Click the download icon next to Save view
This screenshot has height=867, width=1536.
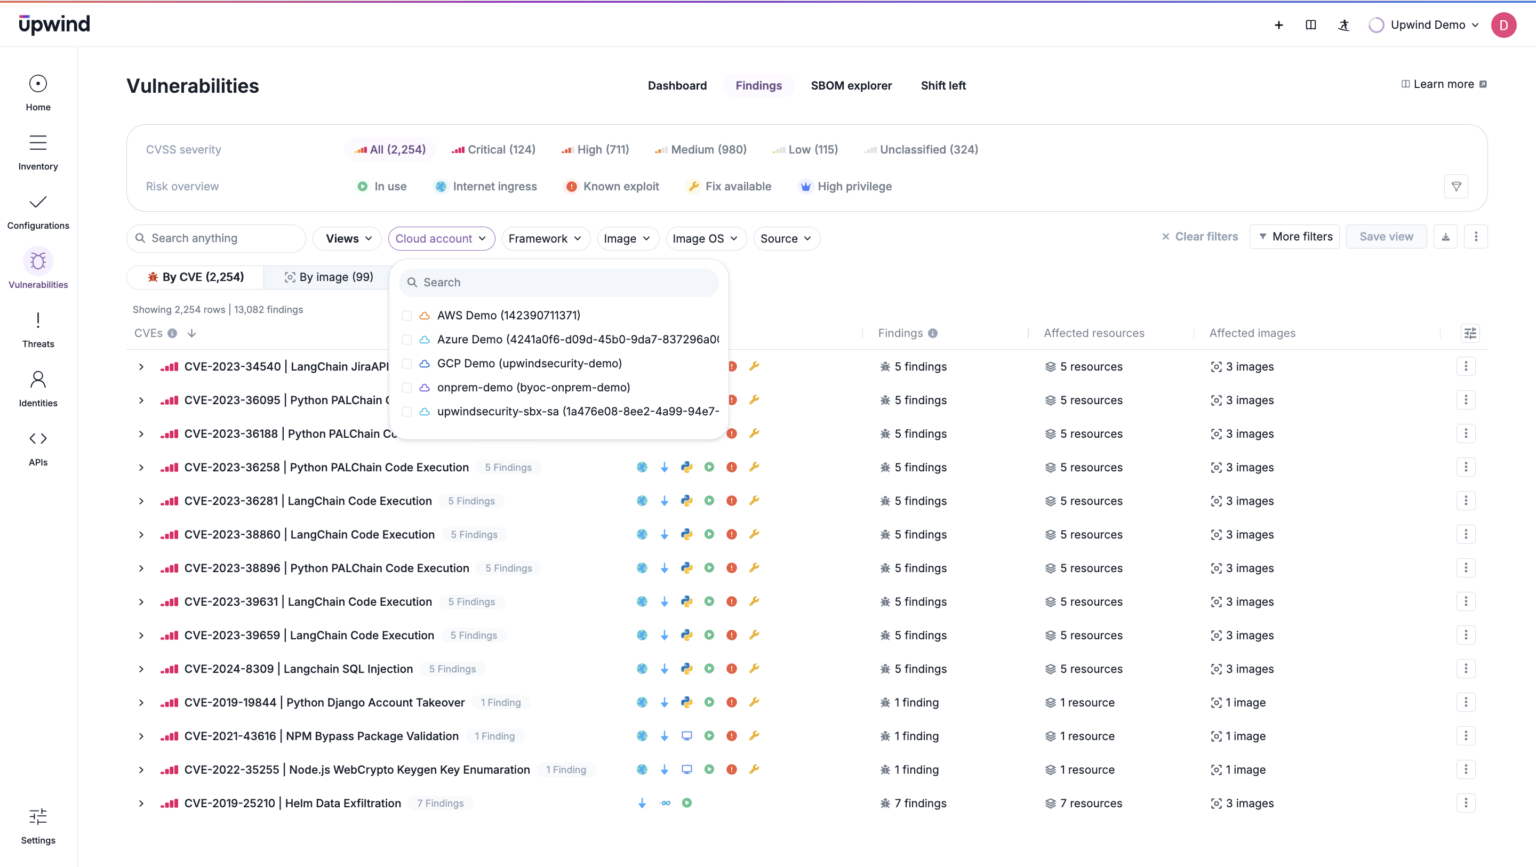(x=1445, y=236)
